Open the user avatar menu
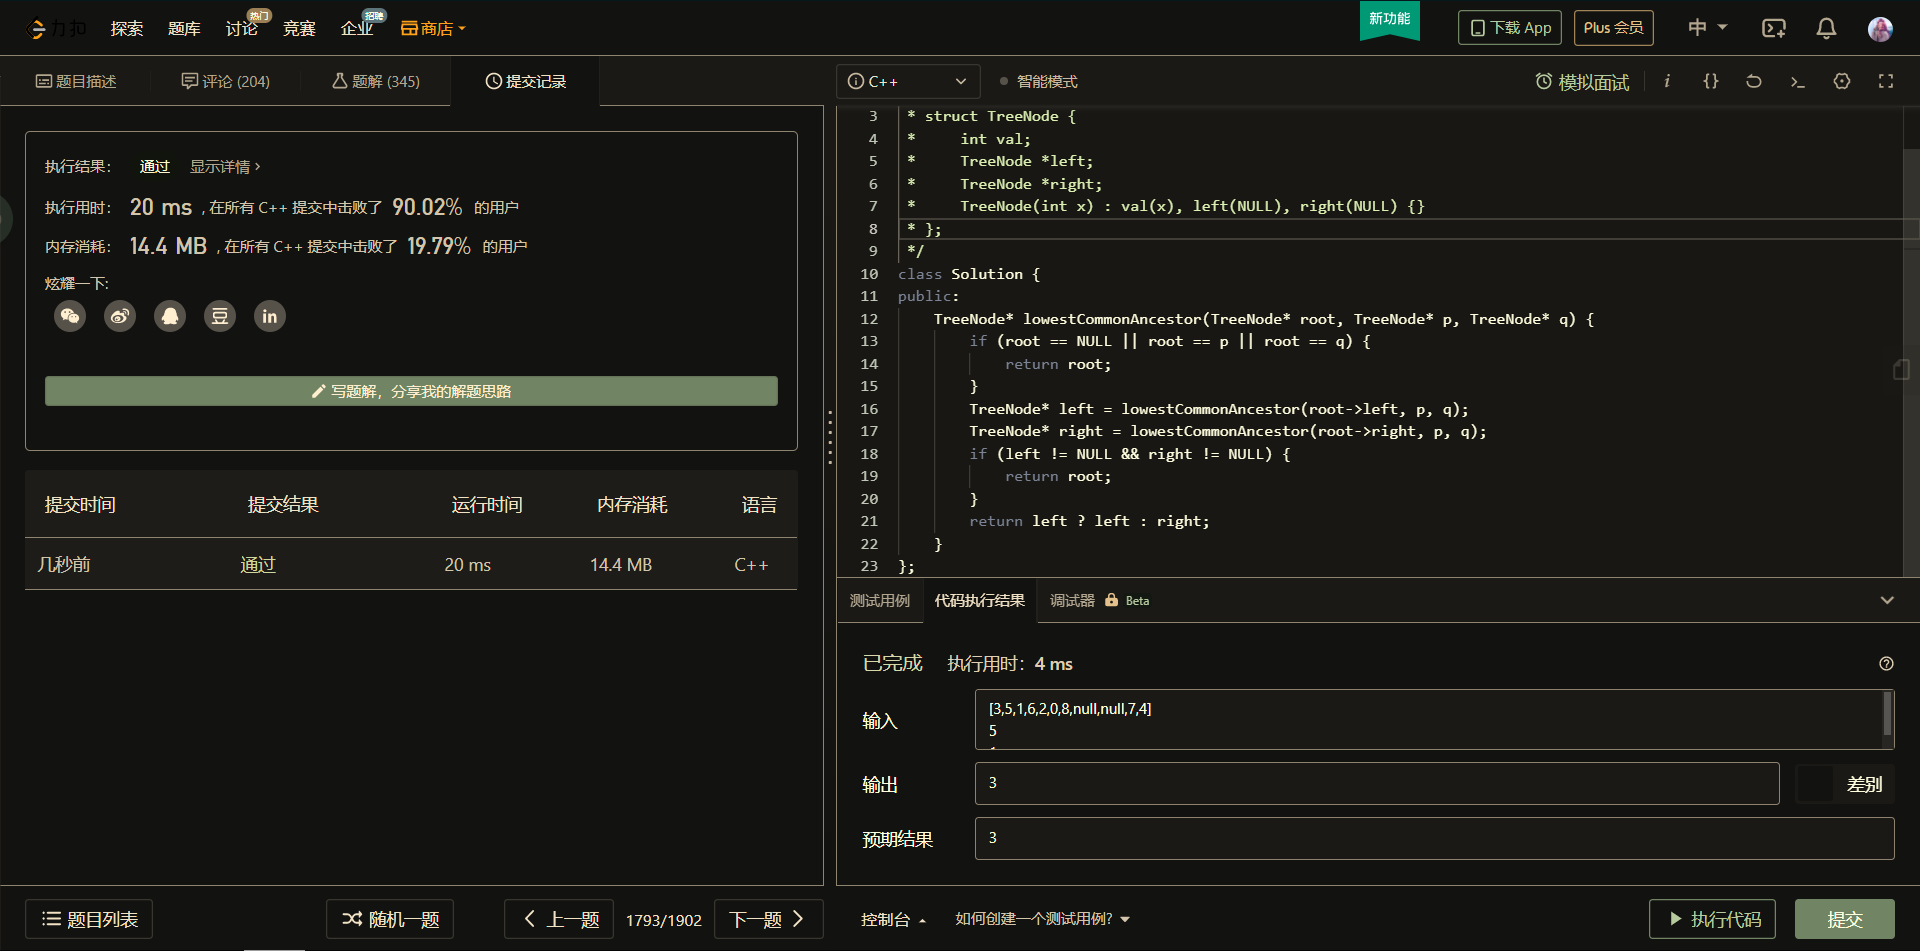 [x=1880, y=29]
